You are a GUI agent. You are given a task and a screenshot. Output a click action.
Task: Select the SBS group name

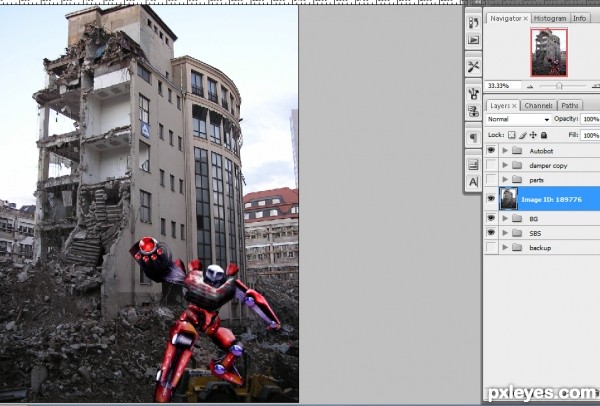coord(535,233)
